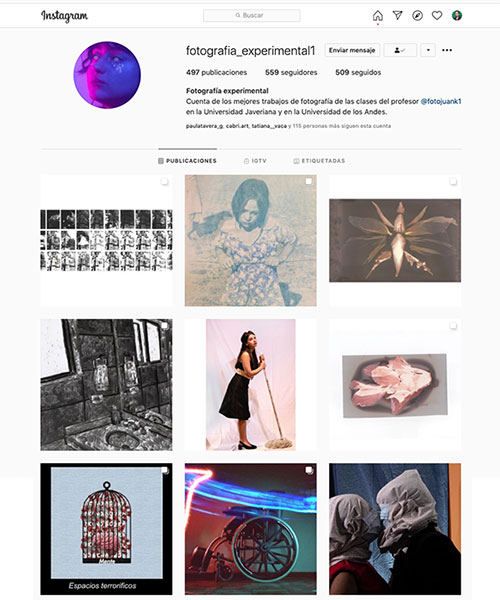This screenshot has width=500, height=600.
Task: Open the purple profile picture
Action: point(107,75)
